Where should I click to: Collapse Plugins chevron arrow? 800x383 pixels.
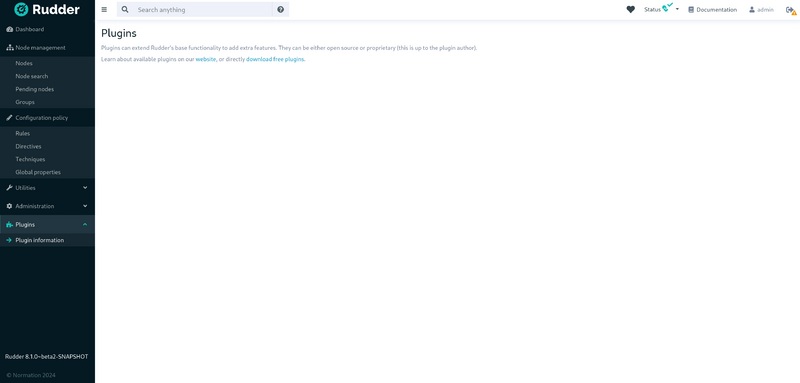point(85,224)
